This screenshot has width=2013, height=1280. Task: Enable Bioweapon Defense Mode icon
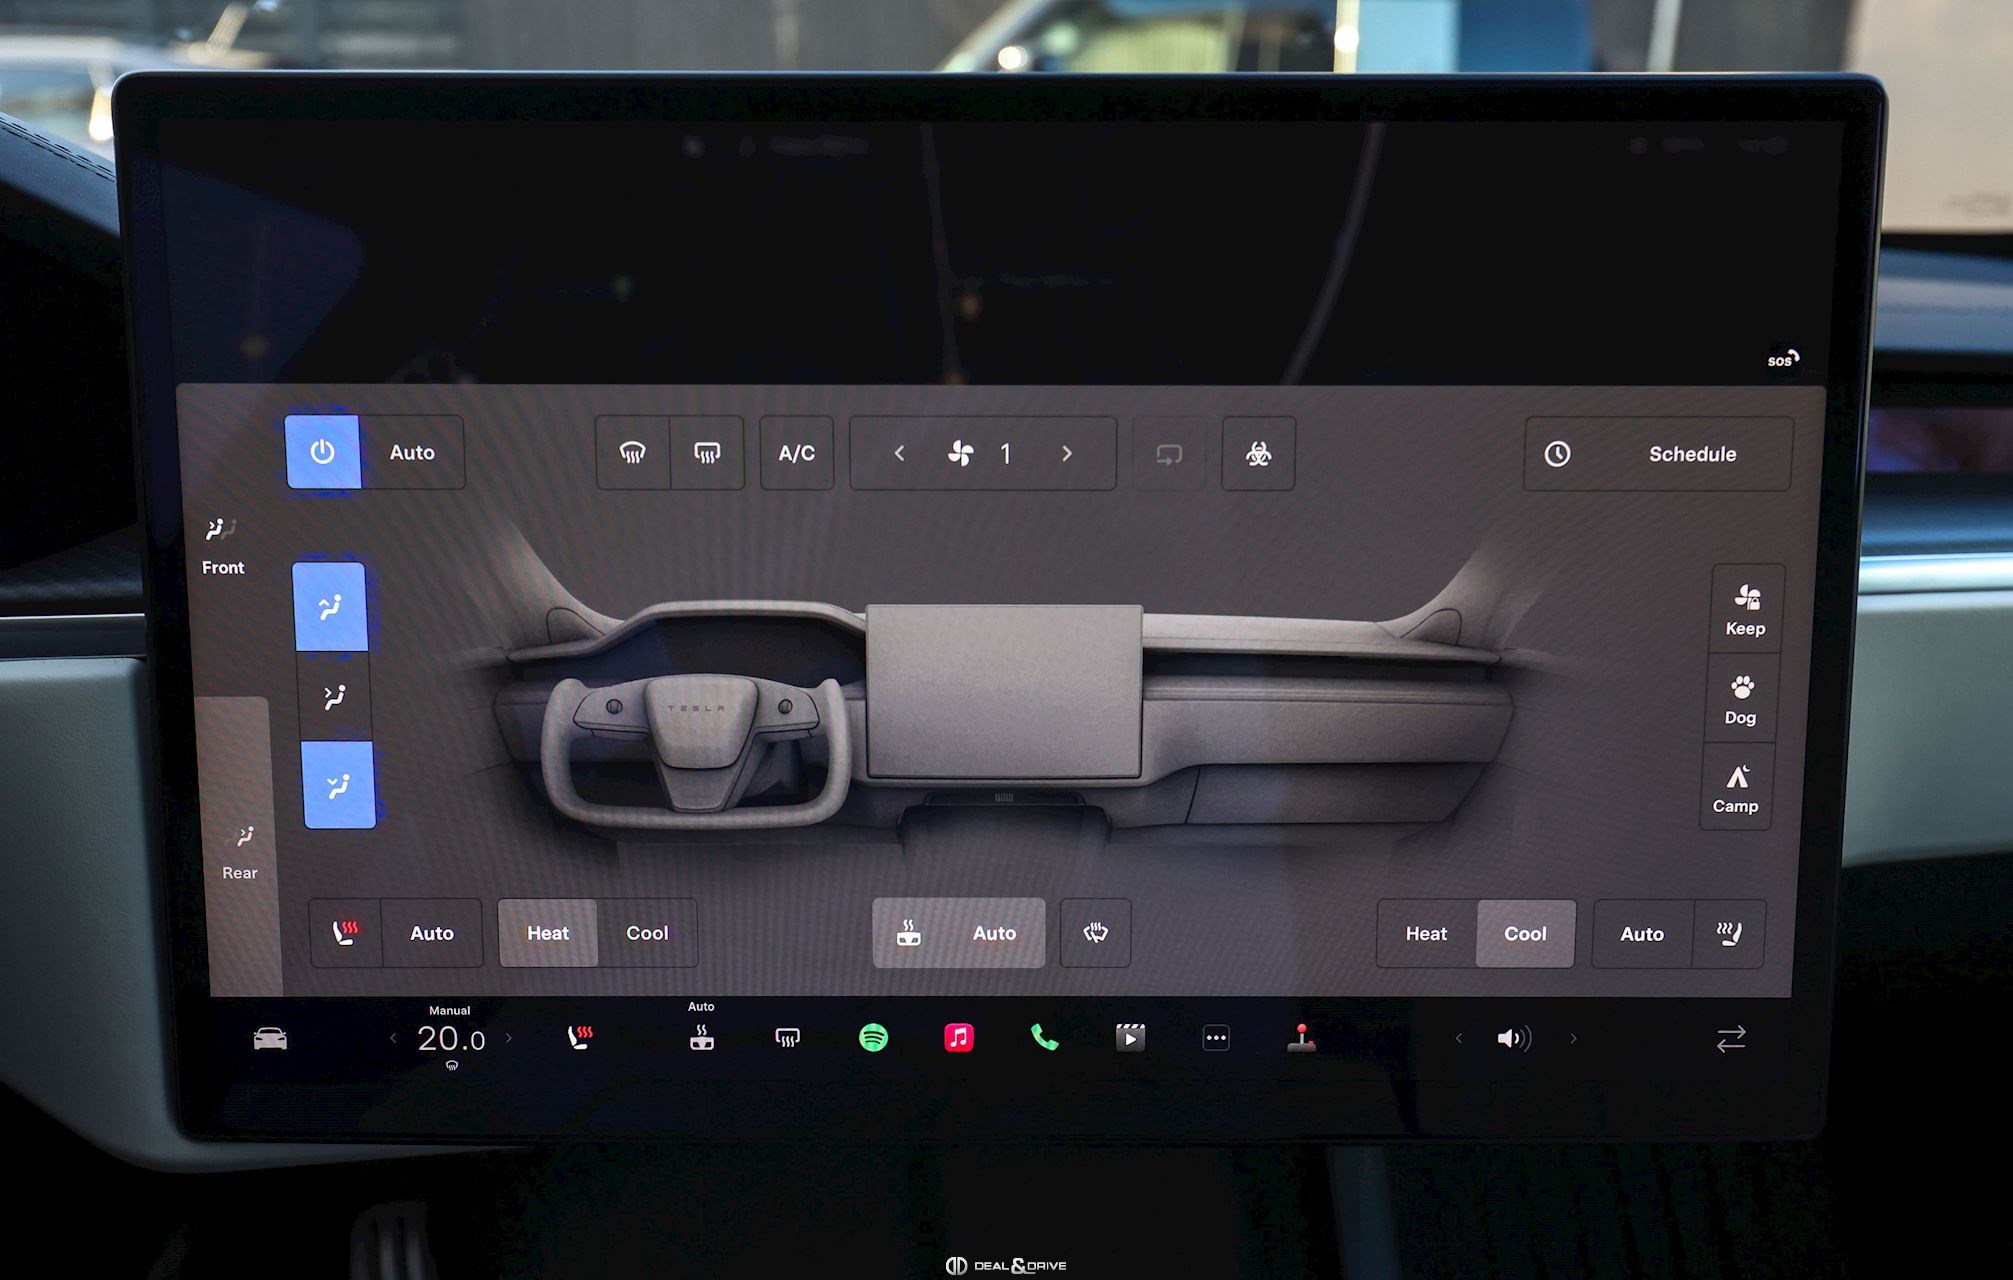click(1258, 454)
